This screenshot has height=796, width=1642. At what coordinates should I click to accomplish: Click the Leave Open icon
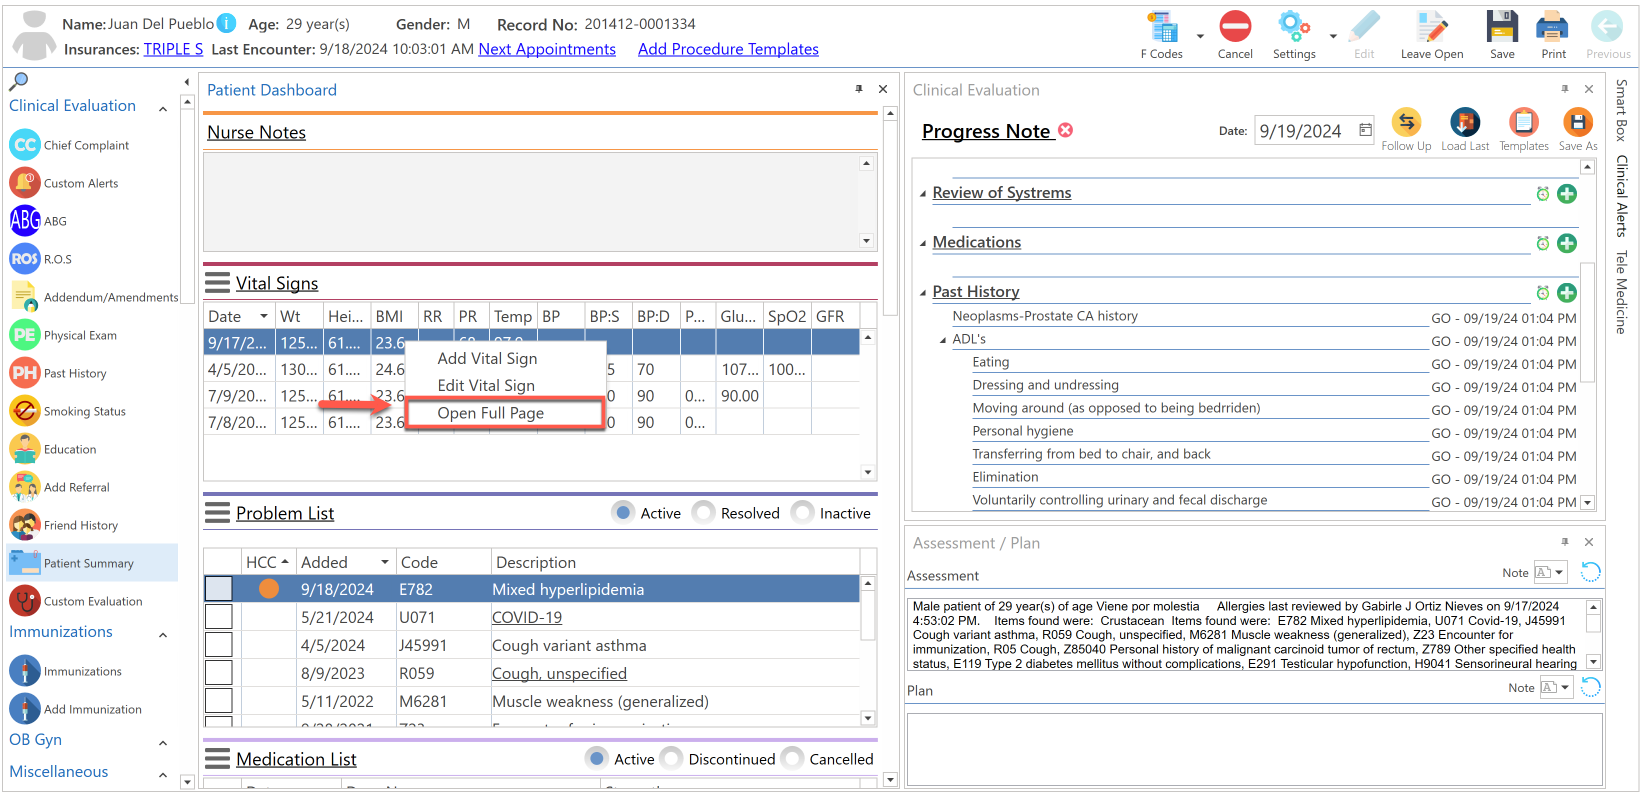(1431, 27)
